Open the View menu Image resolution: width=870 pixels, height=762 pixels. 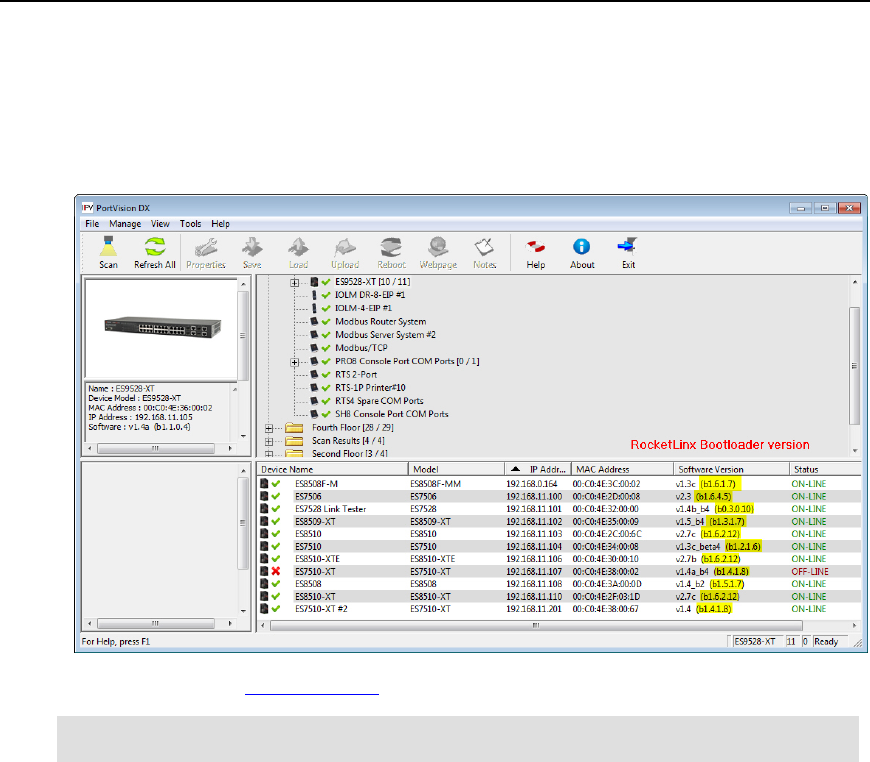[160, 224]
